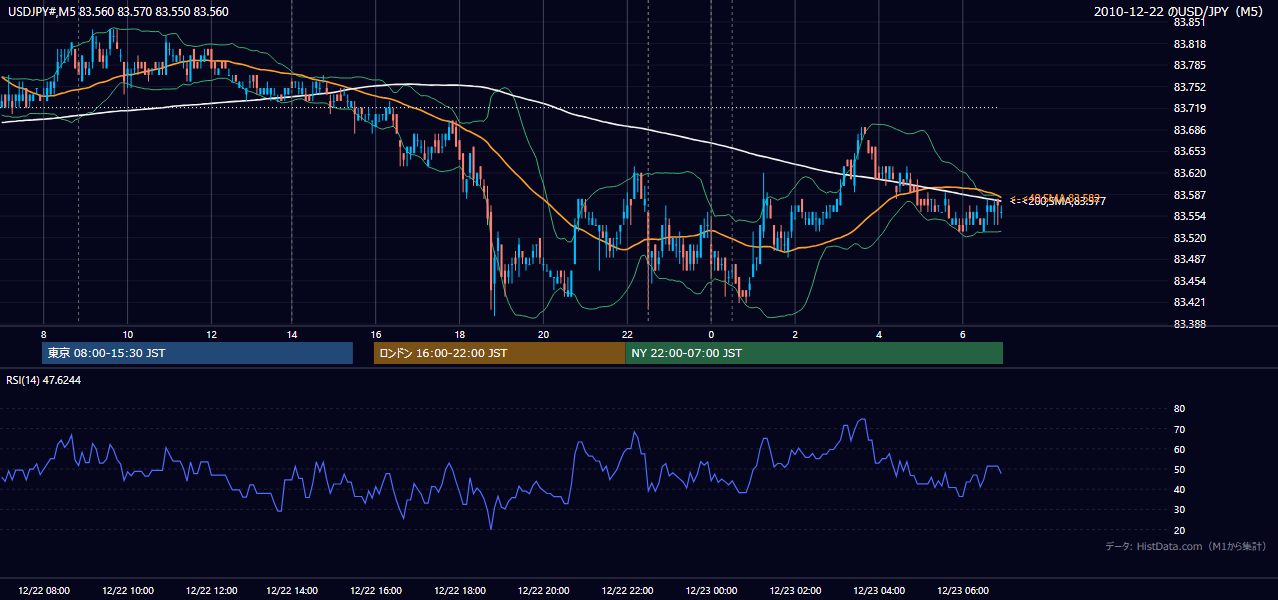The width and height of the screenshot is (1278, 600).
Task: Click the 12/22 08:00 date axis label
Action: tap(44, 591)
